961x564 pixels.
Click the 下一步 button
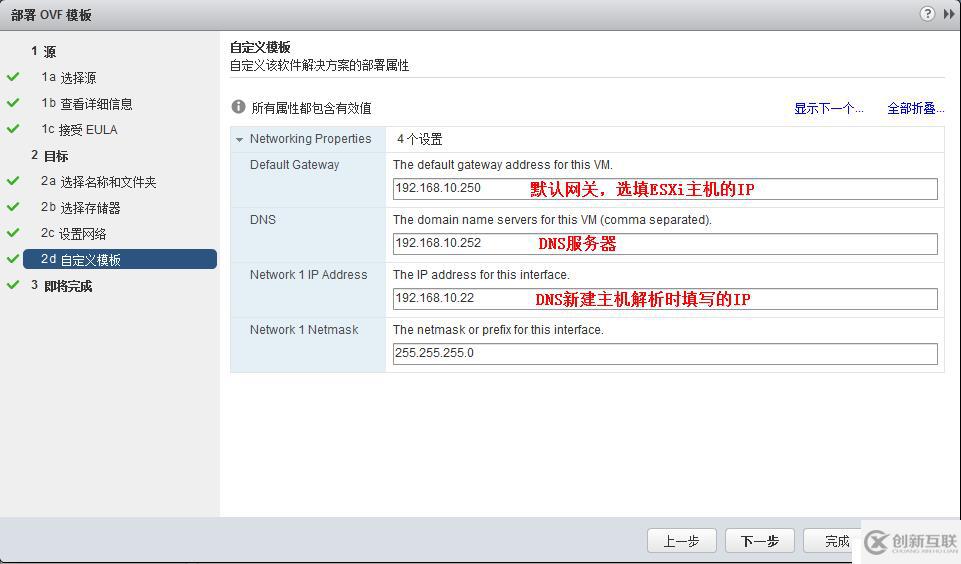759,541
